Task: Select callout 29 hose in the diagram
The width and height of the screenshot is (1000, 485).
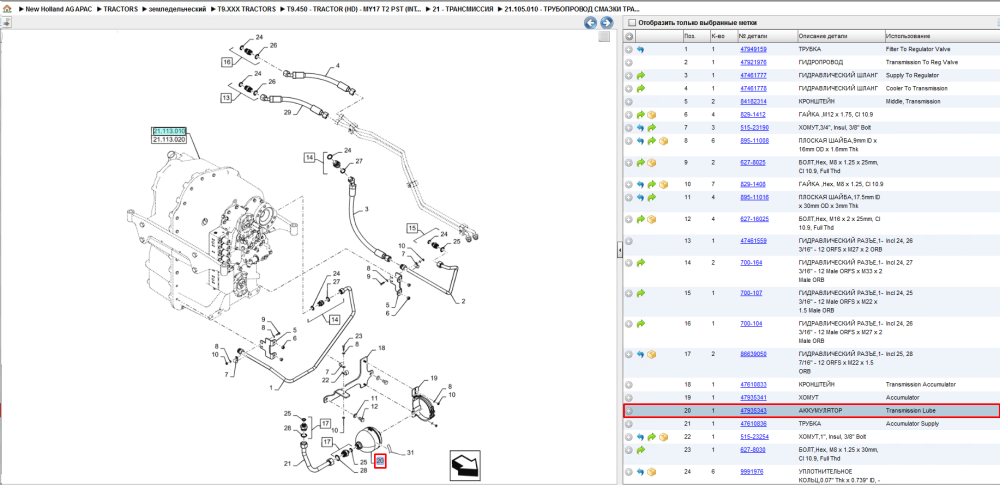Action: pyautogui.click(x=286, y=112)
